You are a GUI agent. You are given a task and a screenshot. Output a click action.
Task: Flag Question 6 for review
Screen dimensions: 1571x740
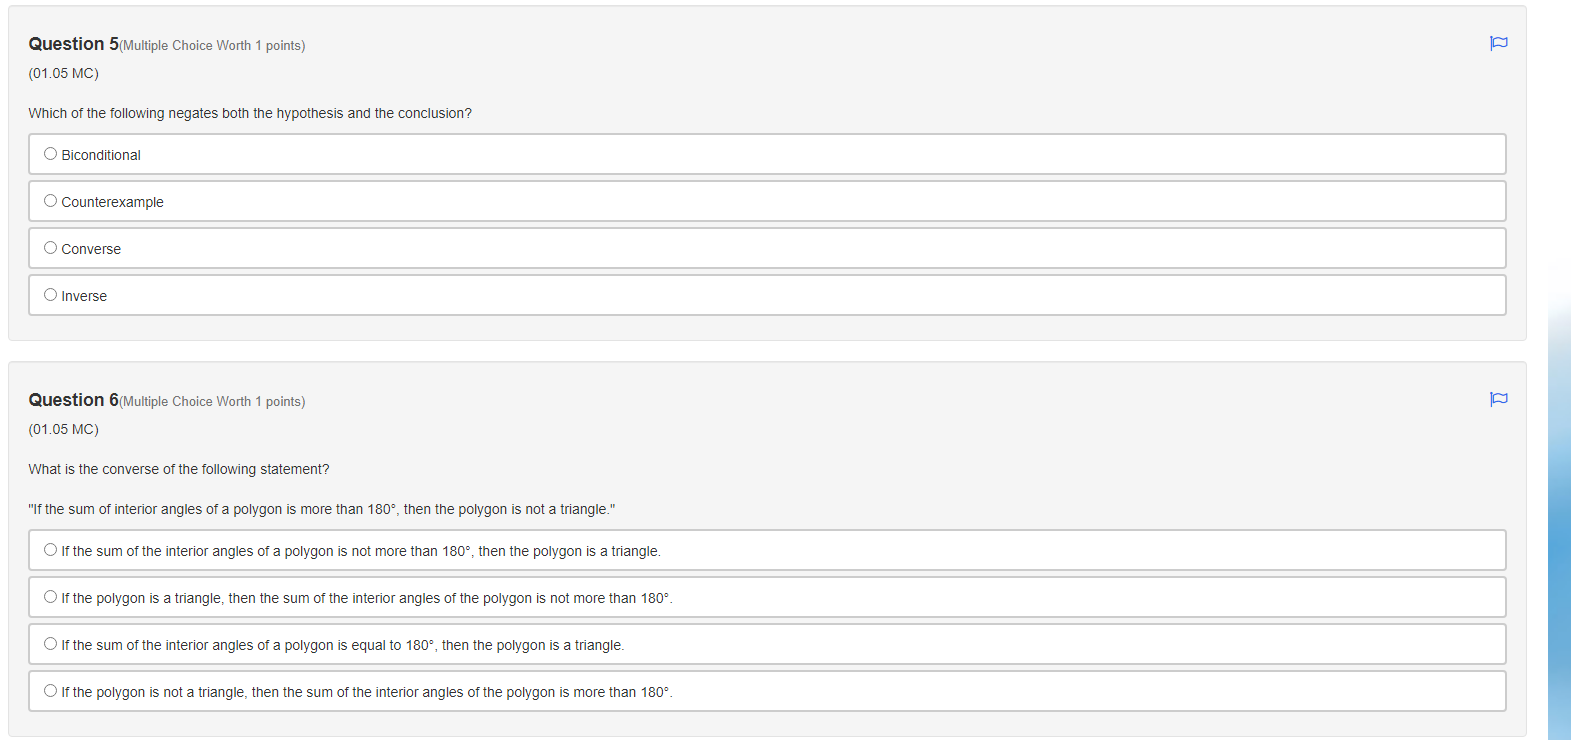coord(1498,399)
